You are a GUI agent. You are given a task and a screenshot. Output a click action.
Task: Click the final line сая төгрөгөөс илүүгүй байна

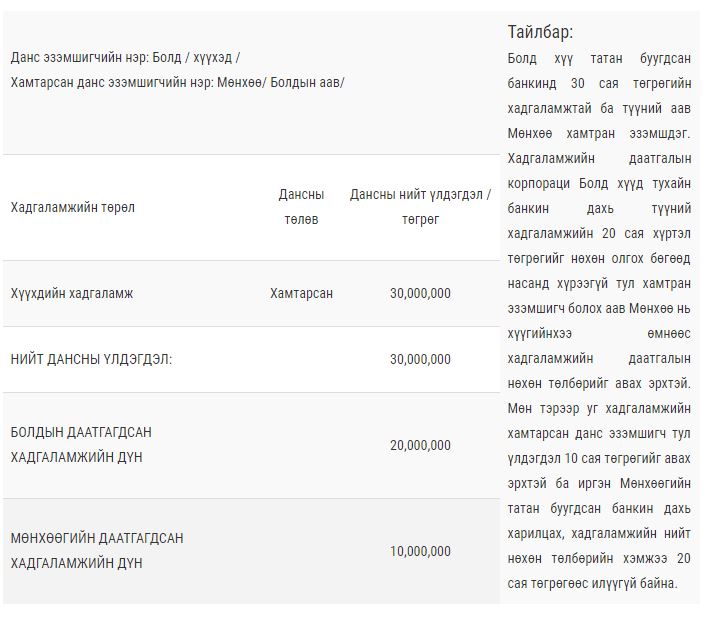click(592, 583)
